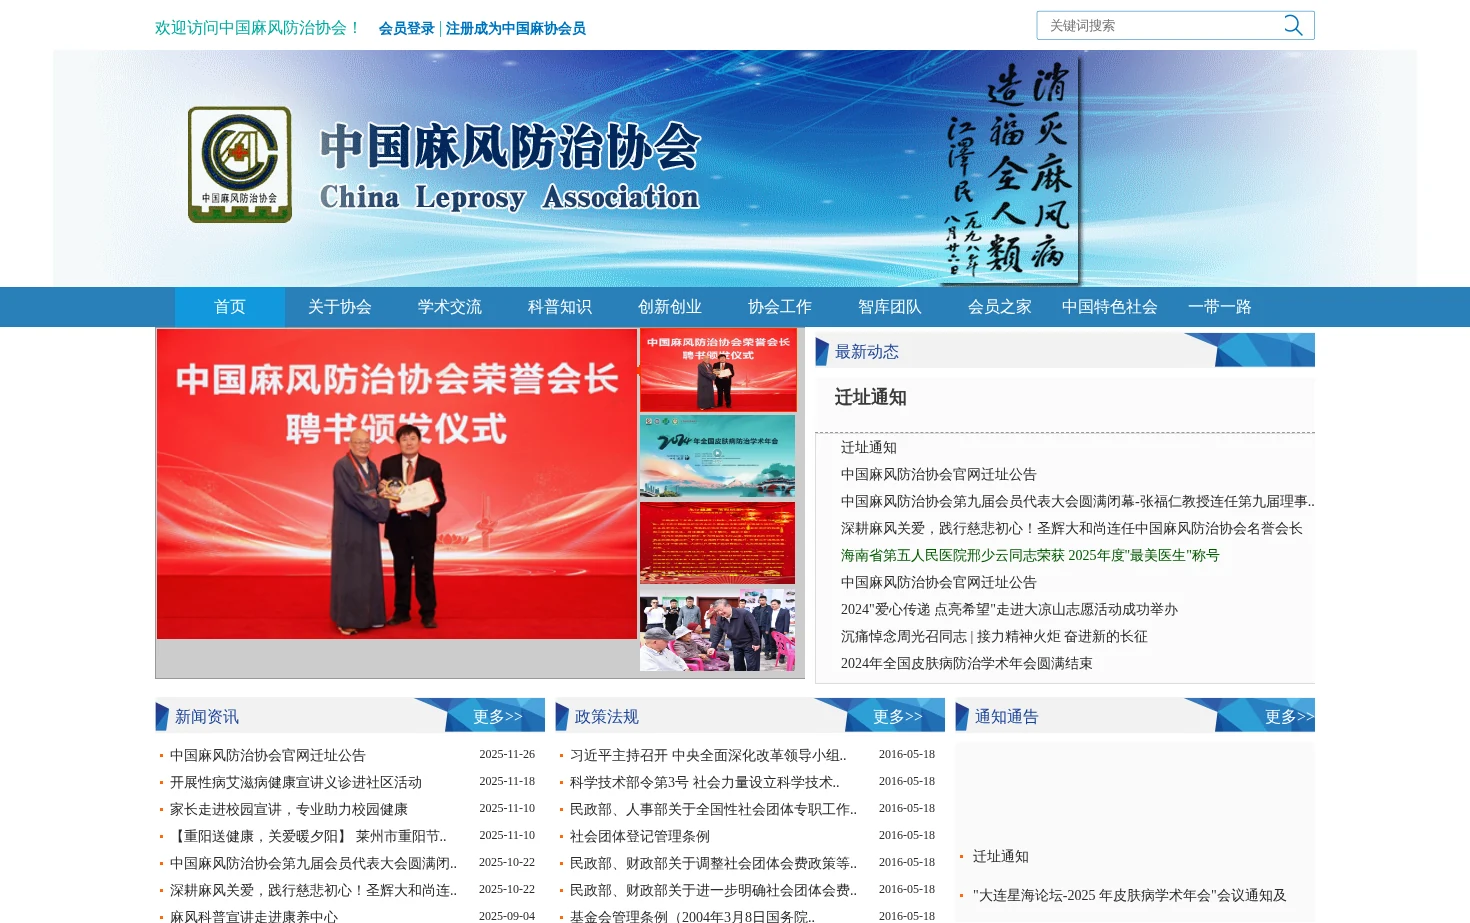Open 重阳送健康，关爱暖夕阳 news item
The width and height of the screenshot is (1470, 923).
308,836
